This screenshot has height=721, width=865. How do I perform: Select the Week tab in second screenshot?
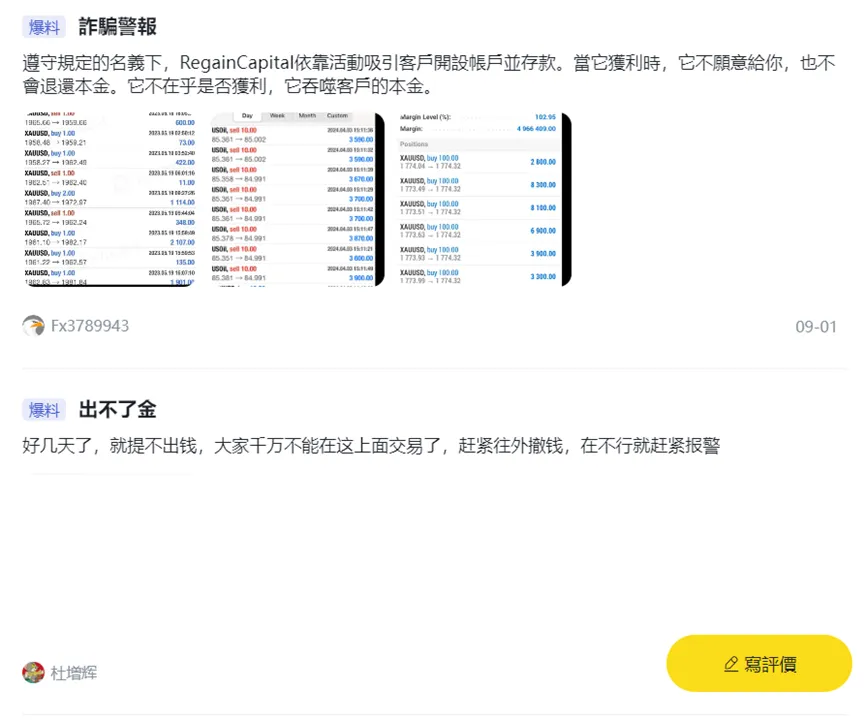(277, 116)
